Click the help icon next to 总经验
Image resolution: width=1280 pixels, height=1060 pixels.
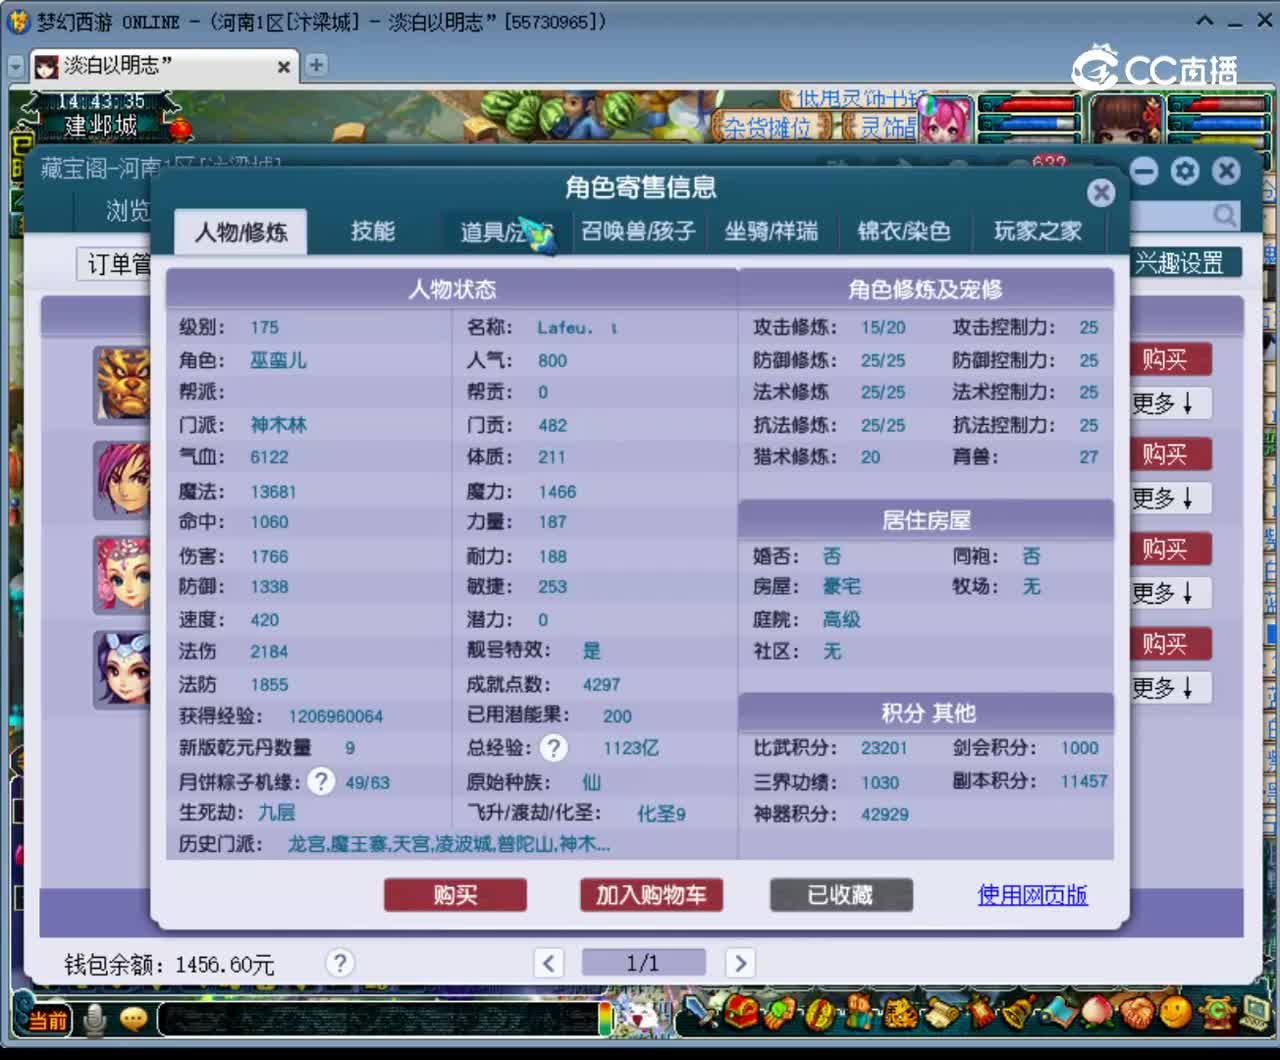coord(553,748)
